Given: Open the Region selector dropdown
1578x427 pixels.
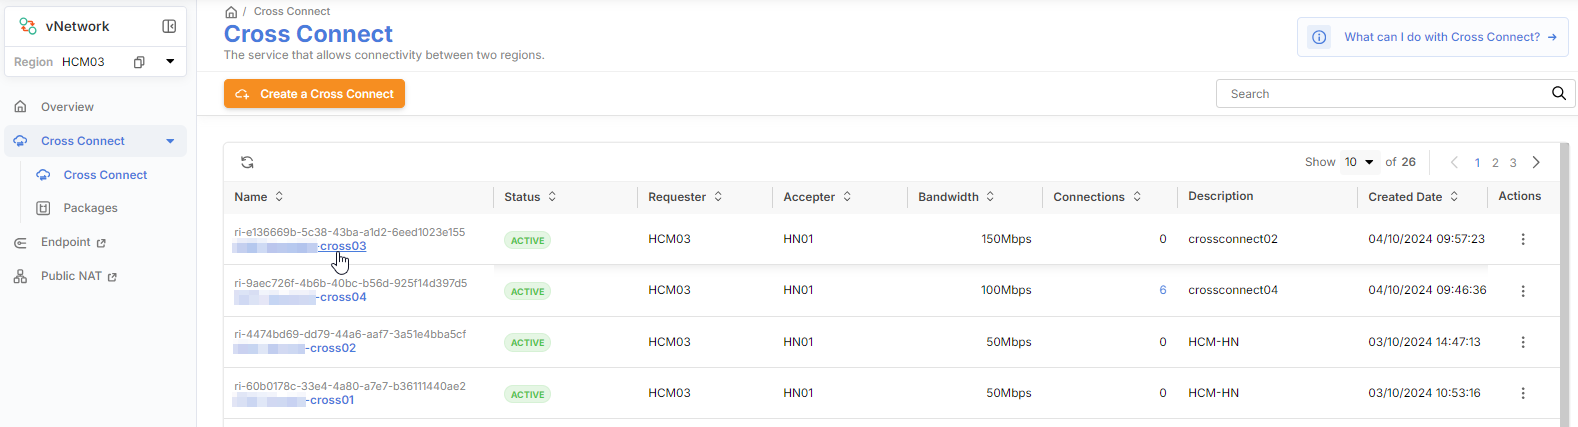Looking at the screenshot, I should pyautogui.click(x=170, y=62).
